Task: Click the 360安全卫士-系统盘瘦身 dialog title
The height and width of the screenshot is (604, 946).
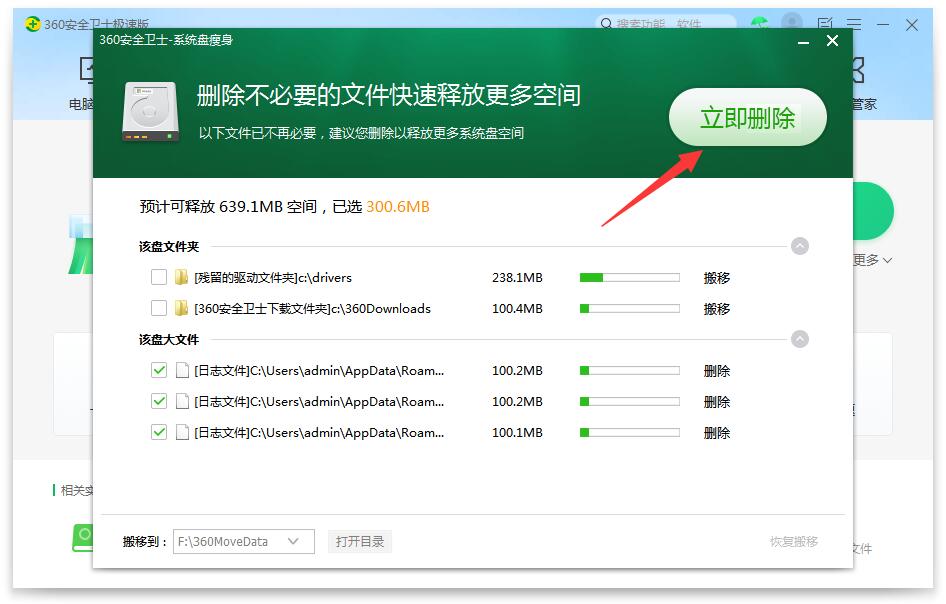Action: pyautogui.click(x=166, y=40)
